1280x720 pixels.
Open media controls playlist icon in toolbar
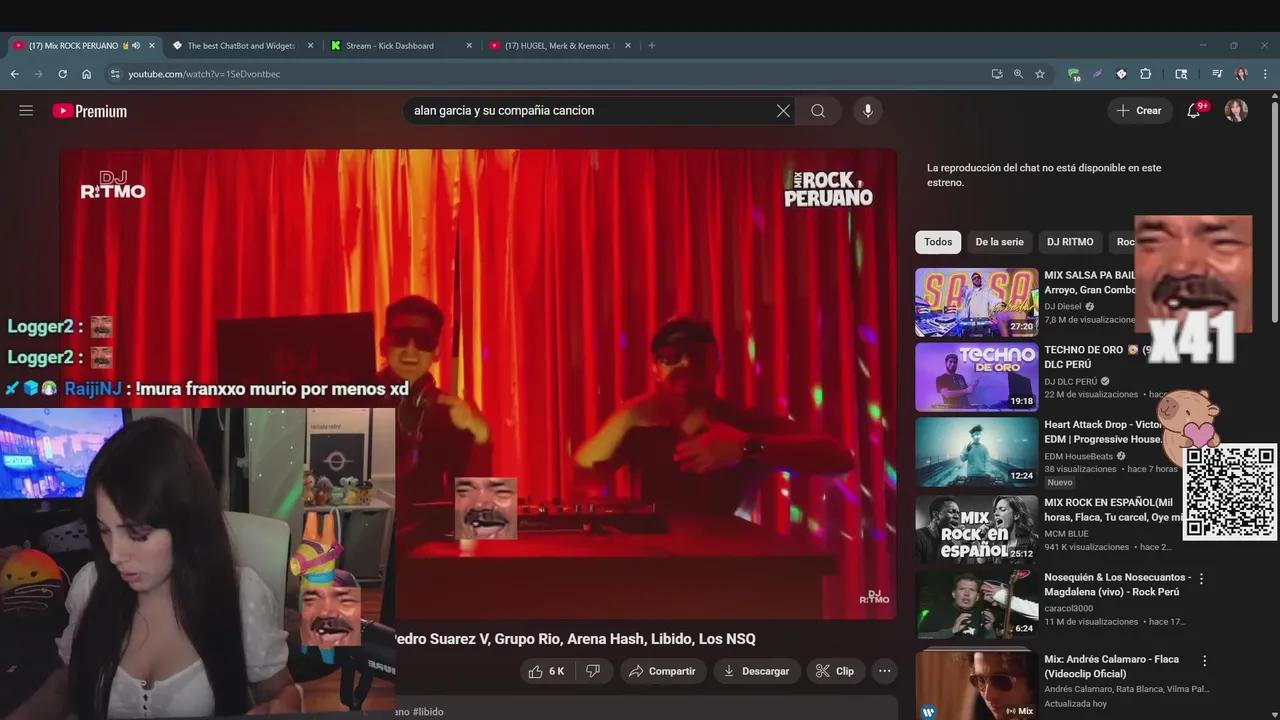click(1217, 74)
